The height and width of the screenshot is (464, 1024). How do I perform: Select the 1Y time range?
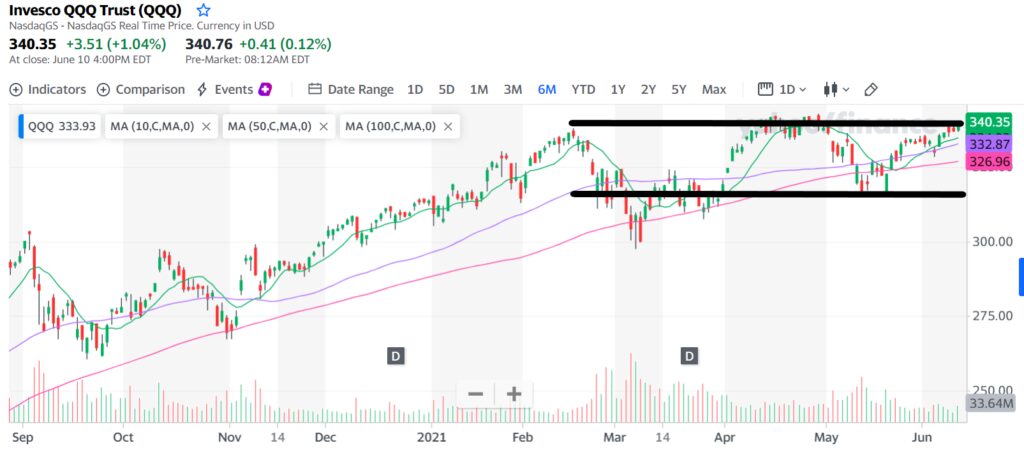point(618,90)
